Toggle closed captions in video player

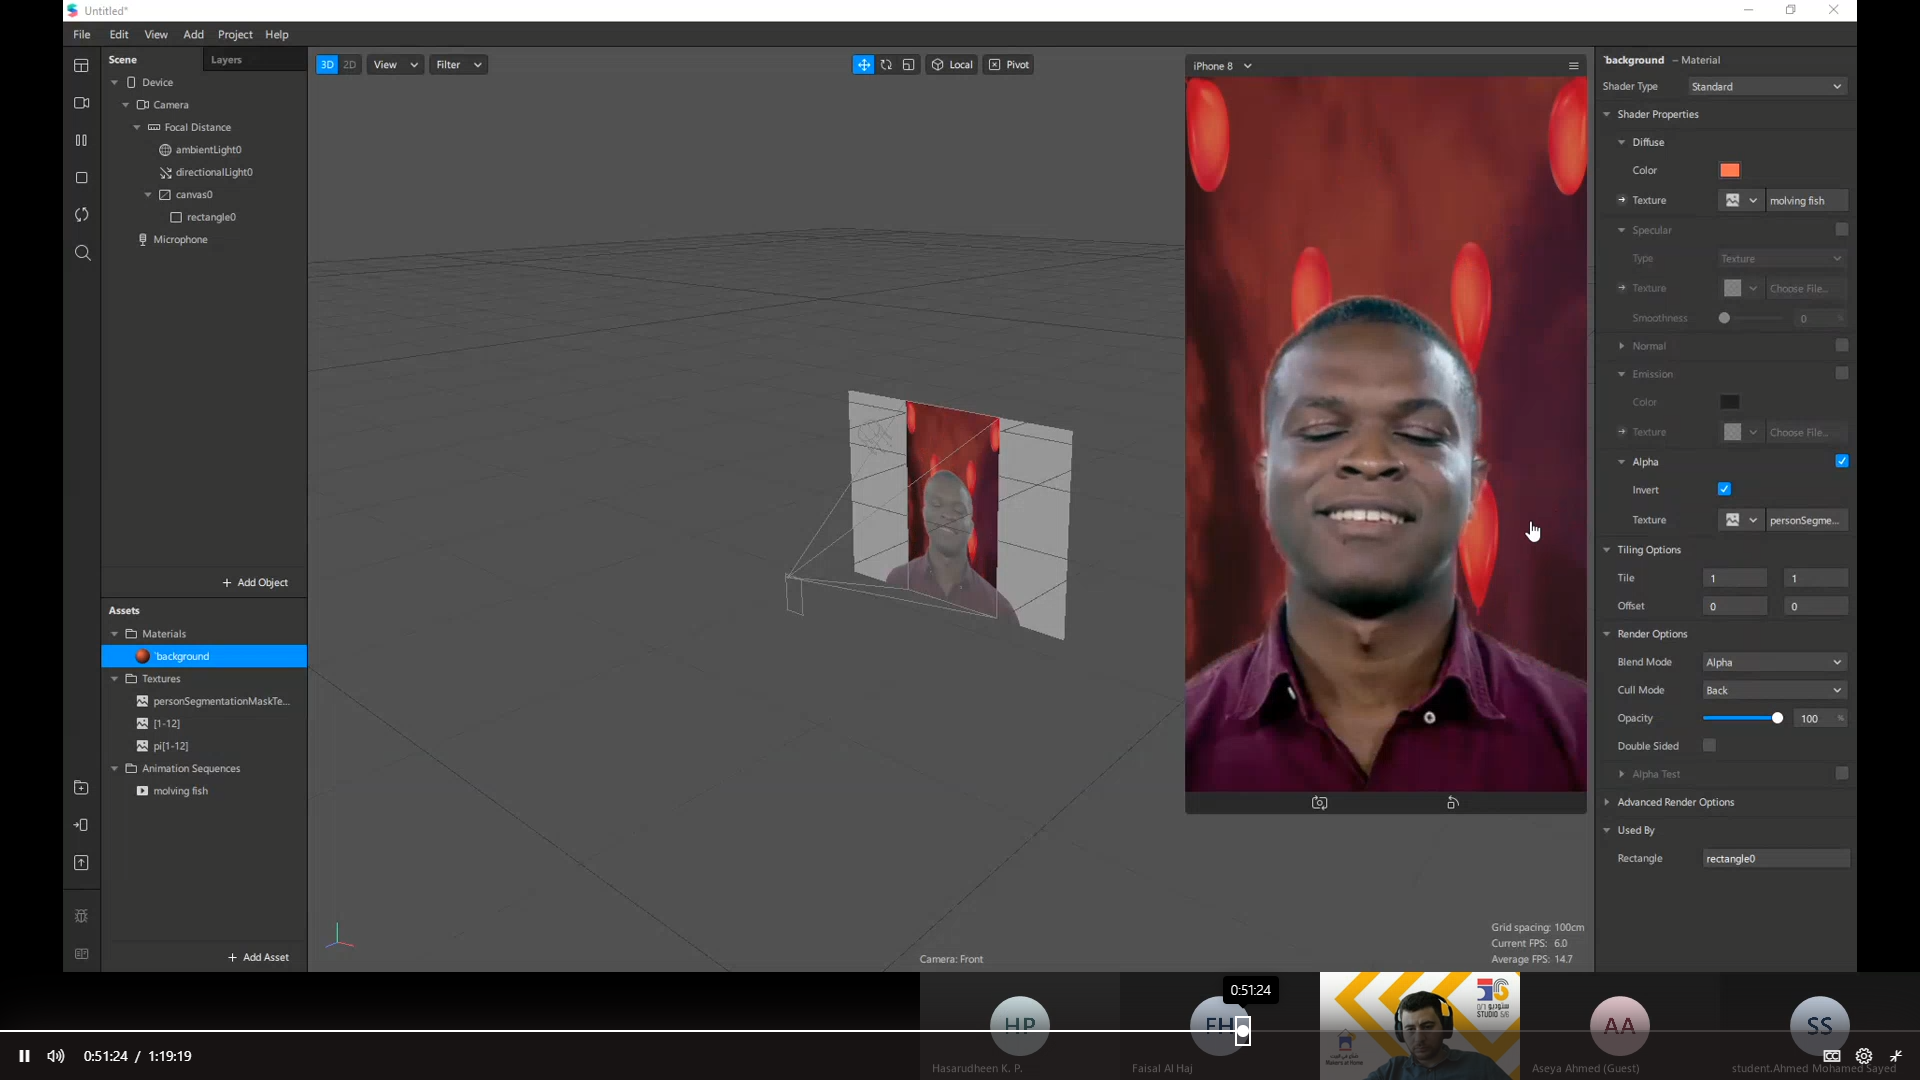(x=1832, y=1056)
